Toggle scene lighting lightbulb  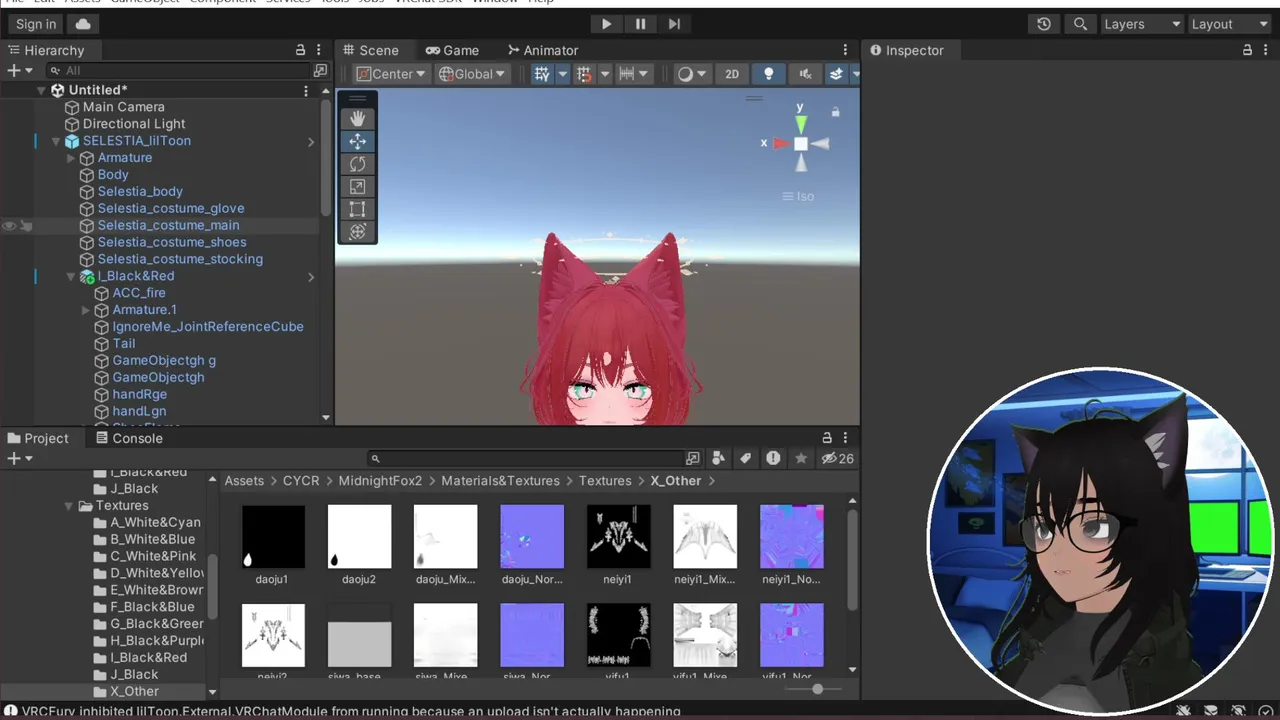[x=768, y=74]
